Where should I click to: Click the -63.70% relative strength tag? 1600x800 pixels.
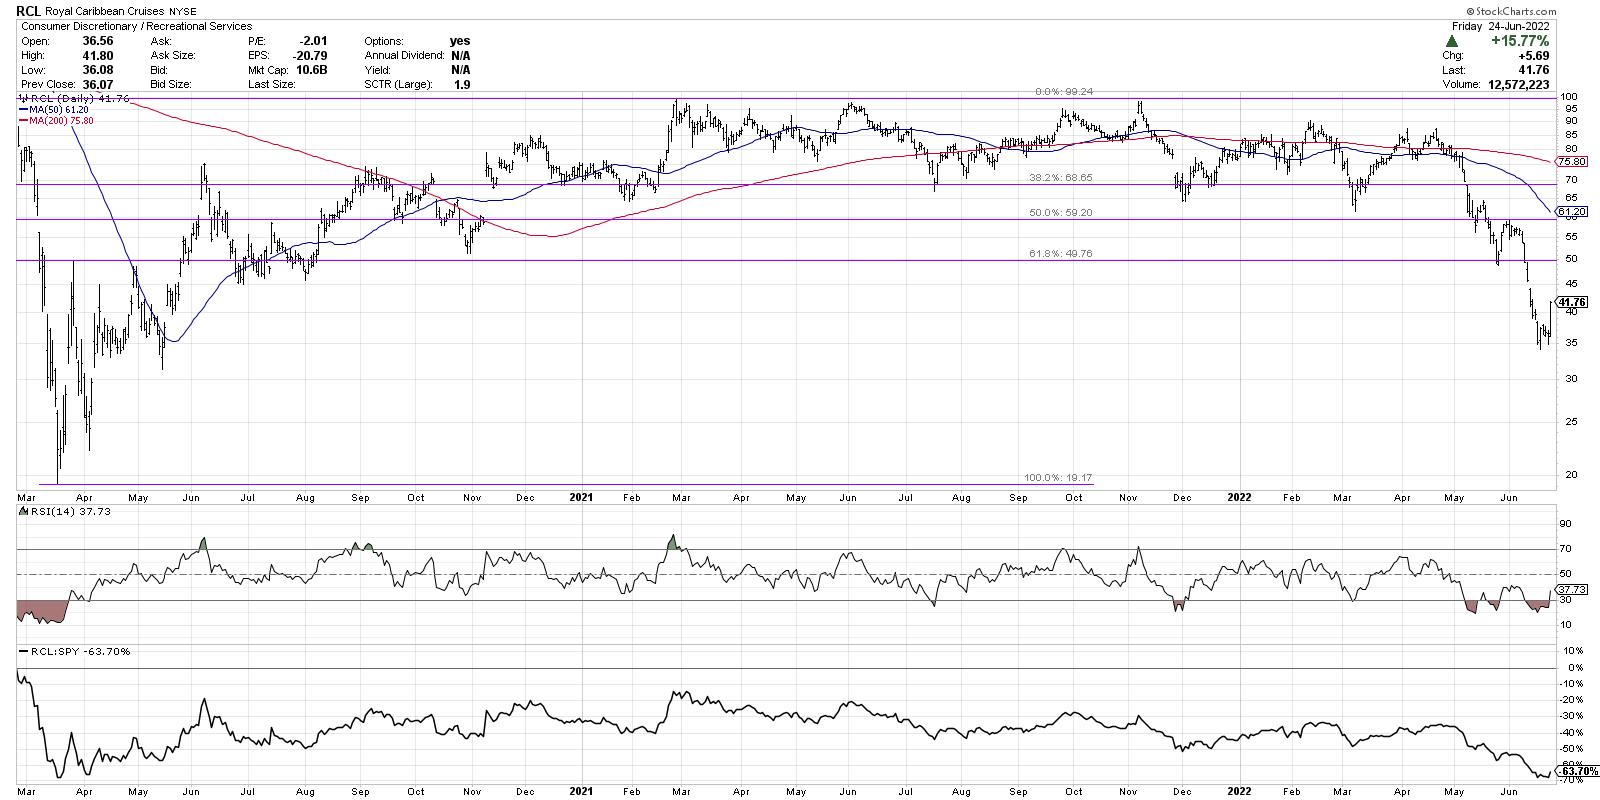[x=1571, y=771]
